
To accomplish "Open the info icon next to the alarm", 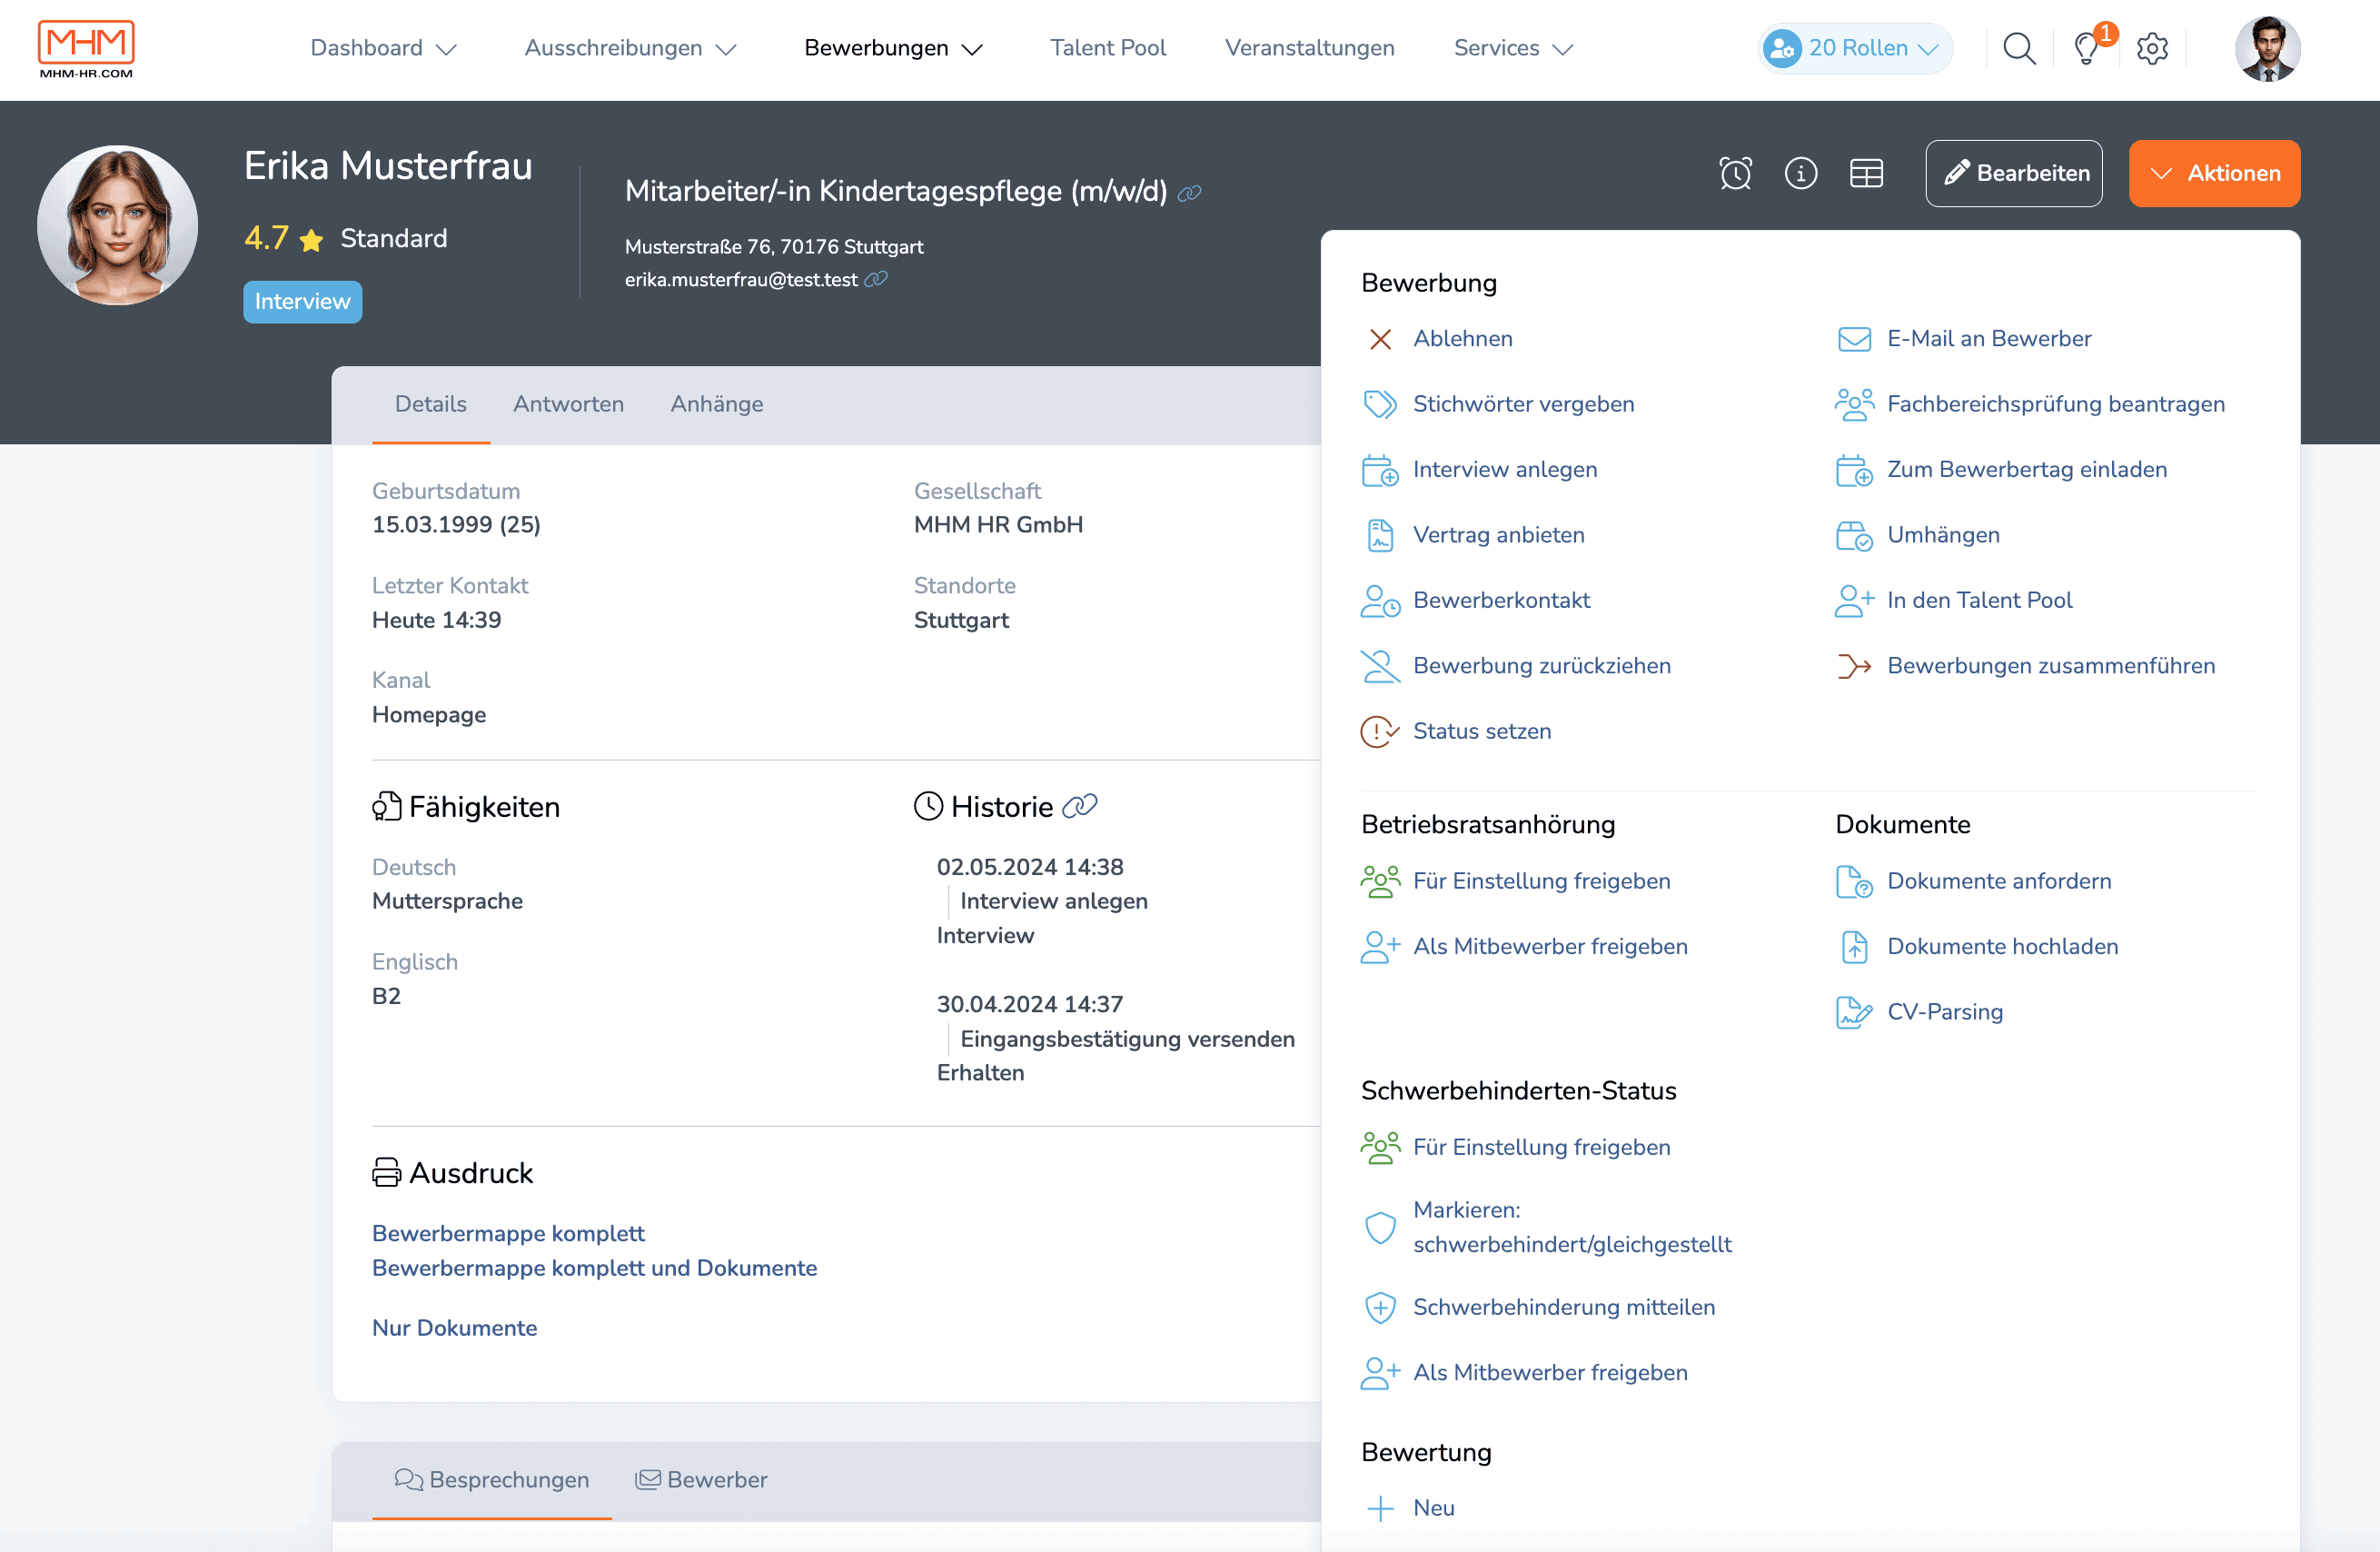I will point(1802,172).
